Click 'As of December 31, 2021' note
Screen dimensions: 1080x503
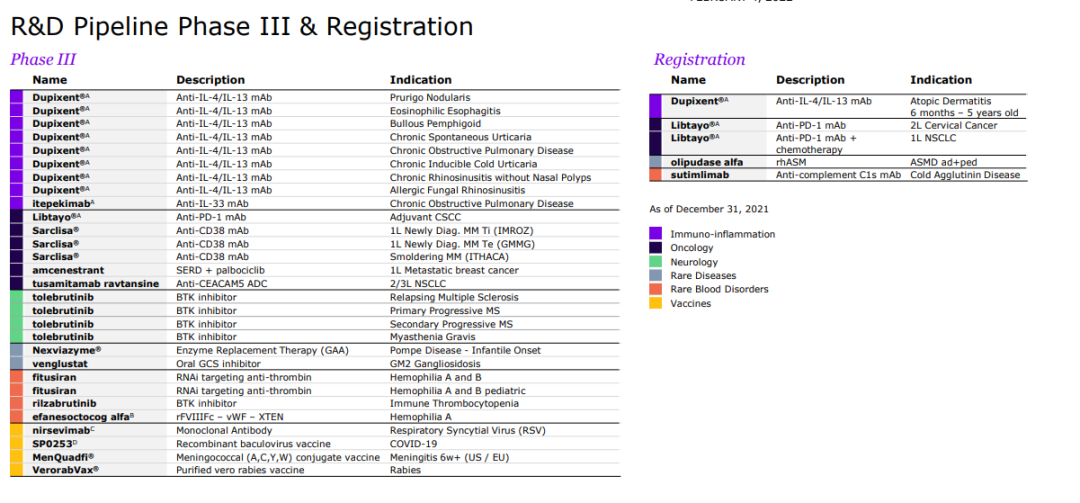pyautogui.click(x=709, y=209)
